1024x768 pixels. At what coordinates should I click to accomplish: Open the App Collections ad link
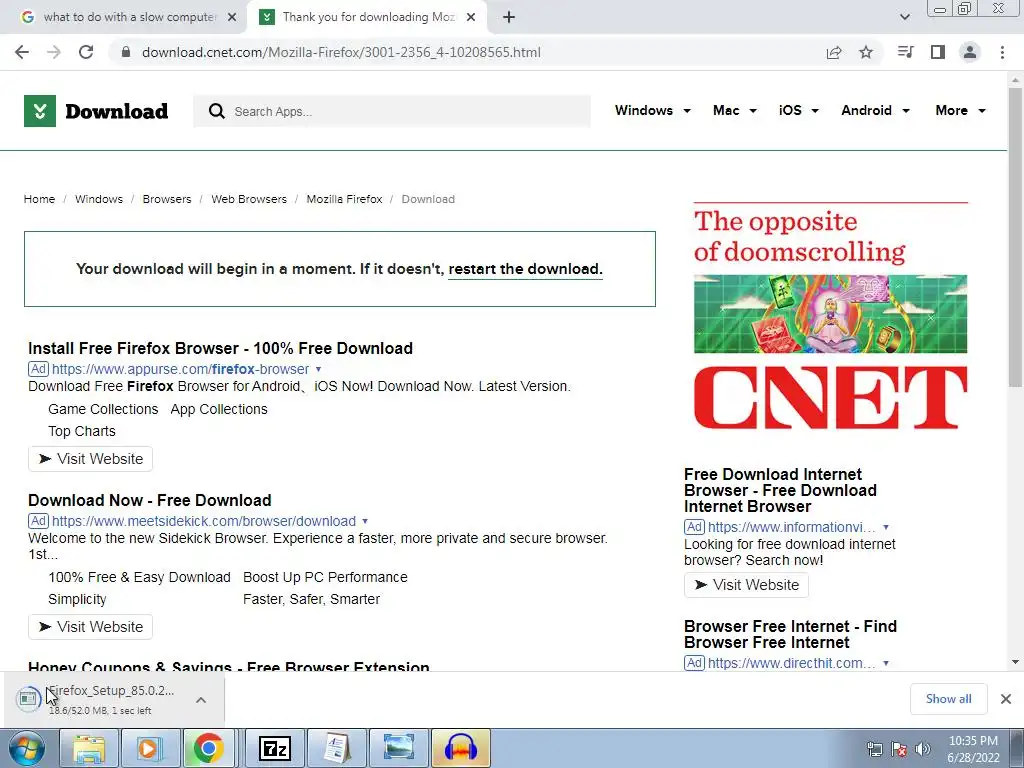[x=219, y=409]
